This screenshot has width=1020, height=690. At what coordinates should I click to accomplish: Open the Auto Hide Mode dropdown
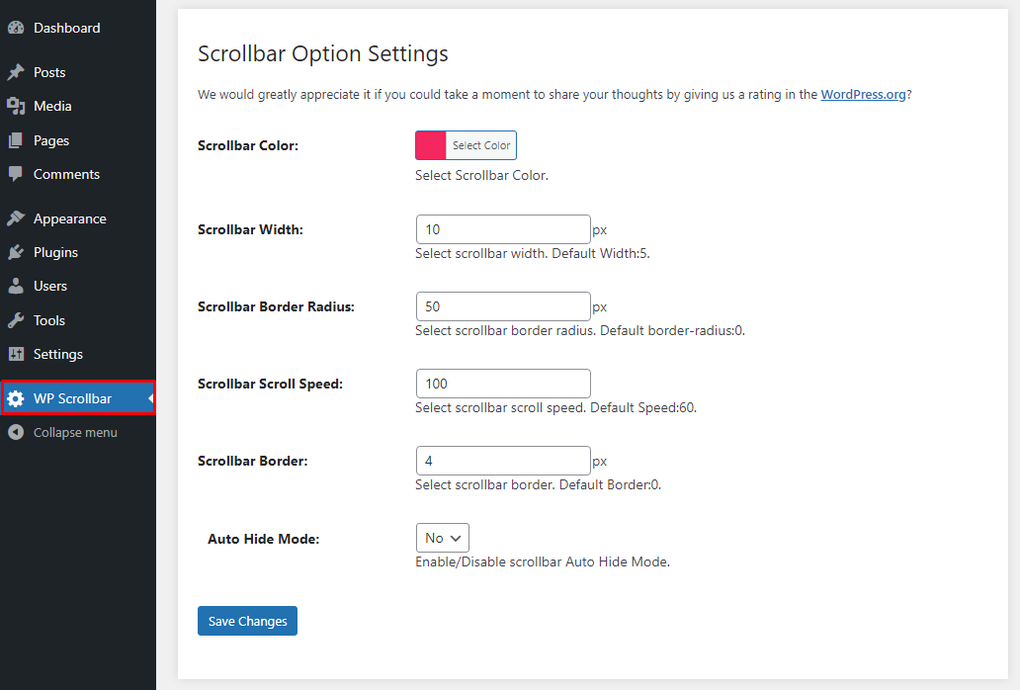442,537
